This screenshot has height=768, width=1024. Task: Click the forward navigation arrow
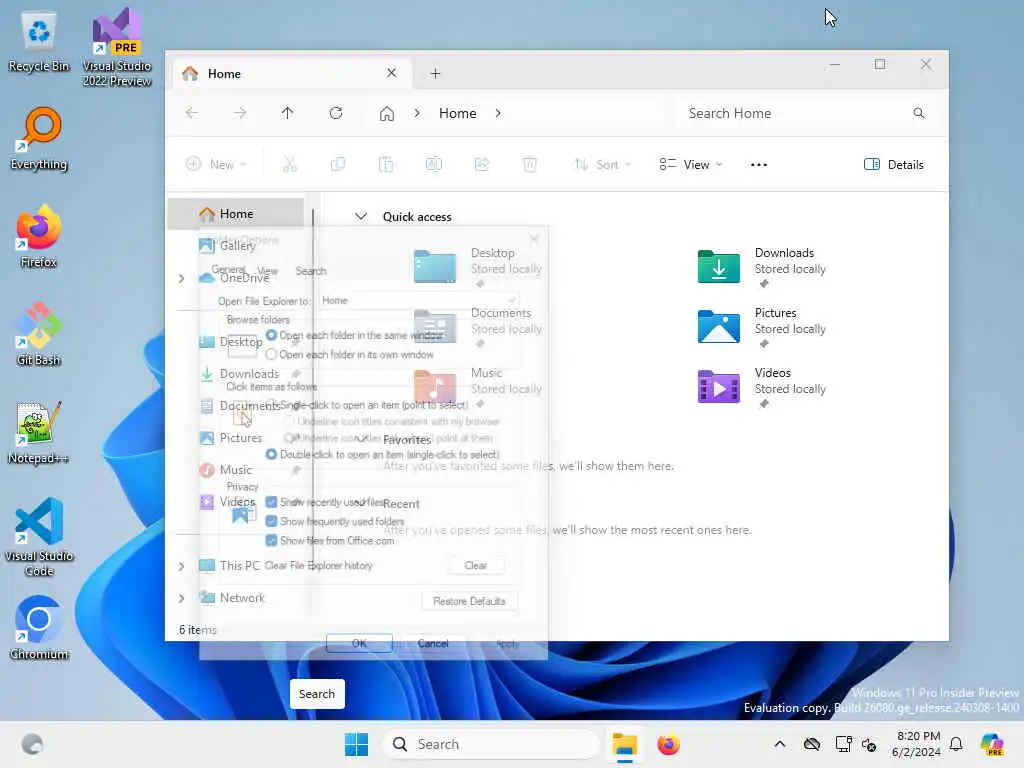pyautogui.click(x=240, y=113)
